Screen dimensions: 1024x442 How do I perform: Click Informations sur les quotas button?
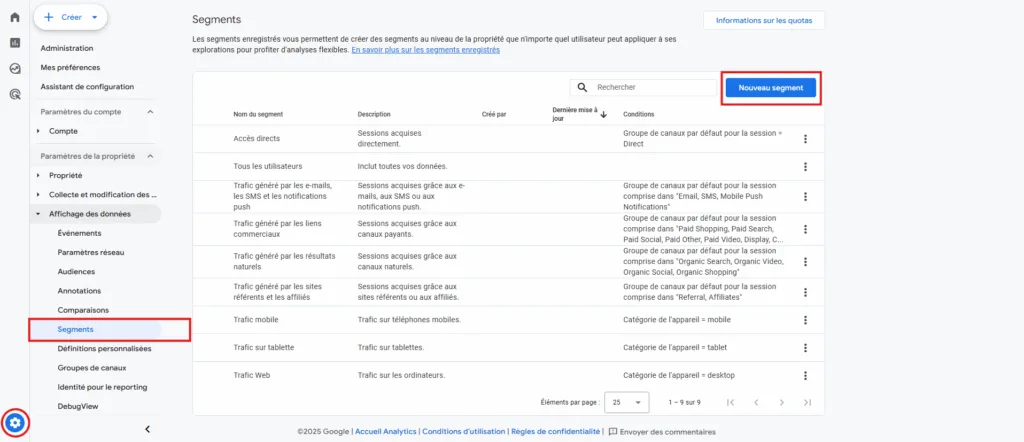(764, 20)
